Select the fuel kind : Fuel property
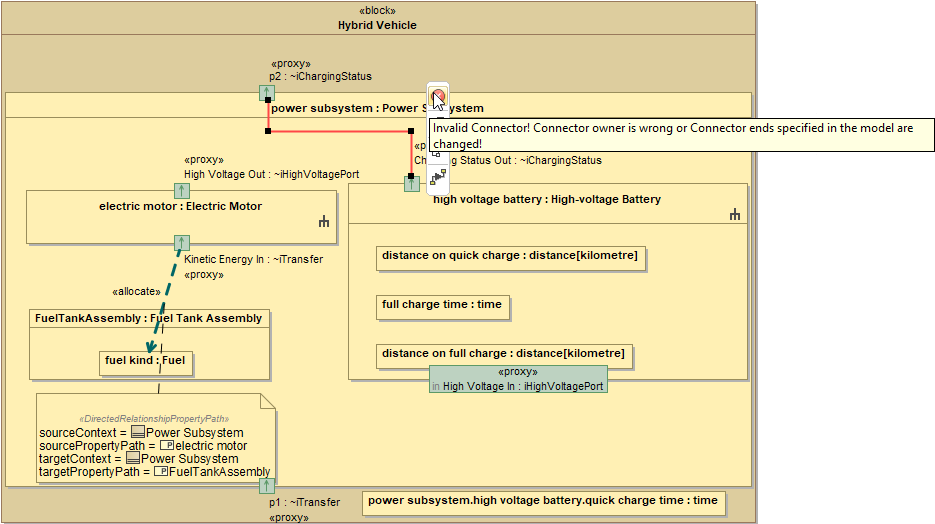 tap(146, 362)
